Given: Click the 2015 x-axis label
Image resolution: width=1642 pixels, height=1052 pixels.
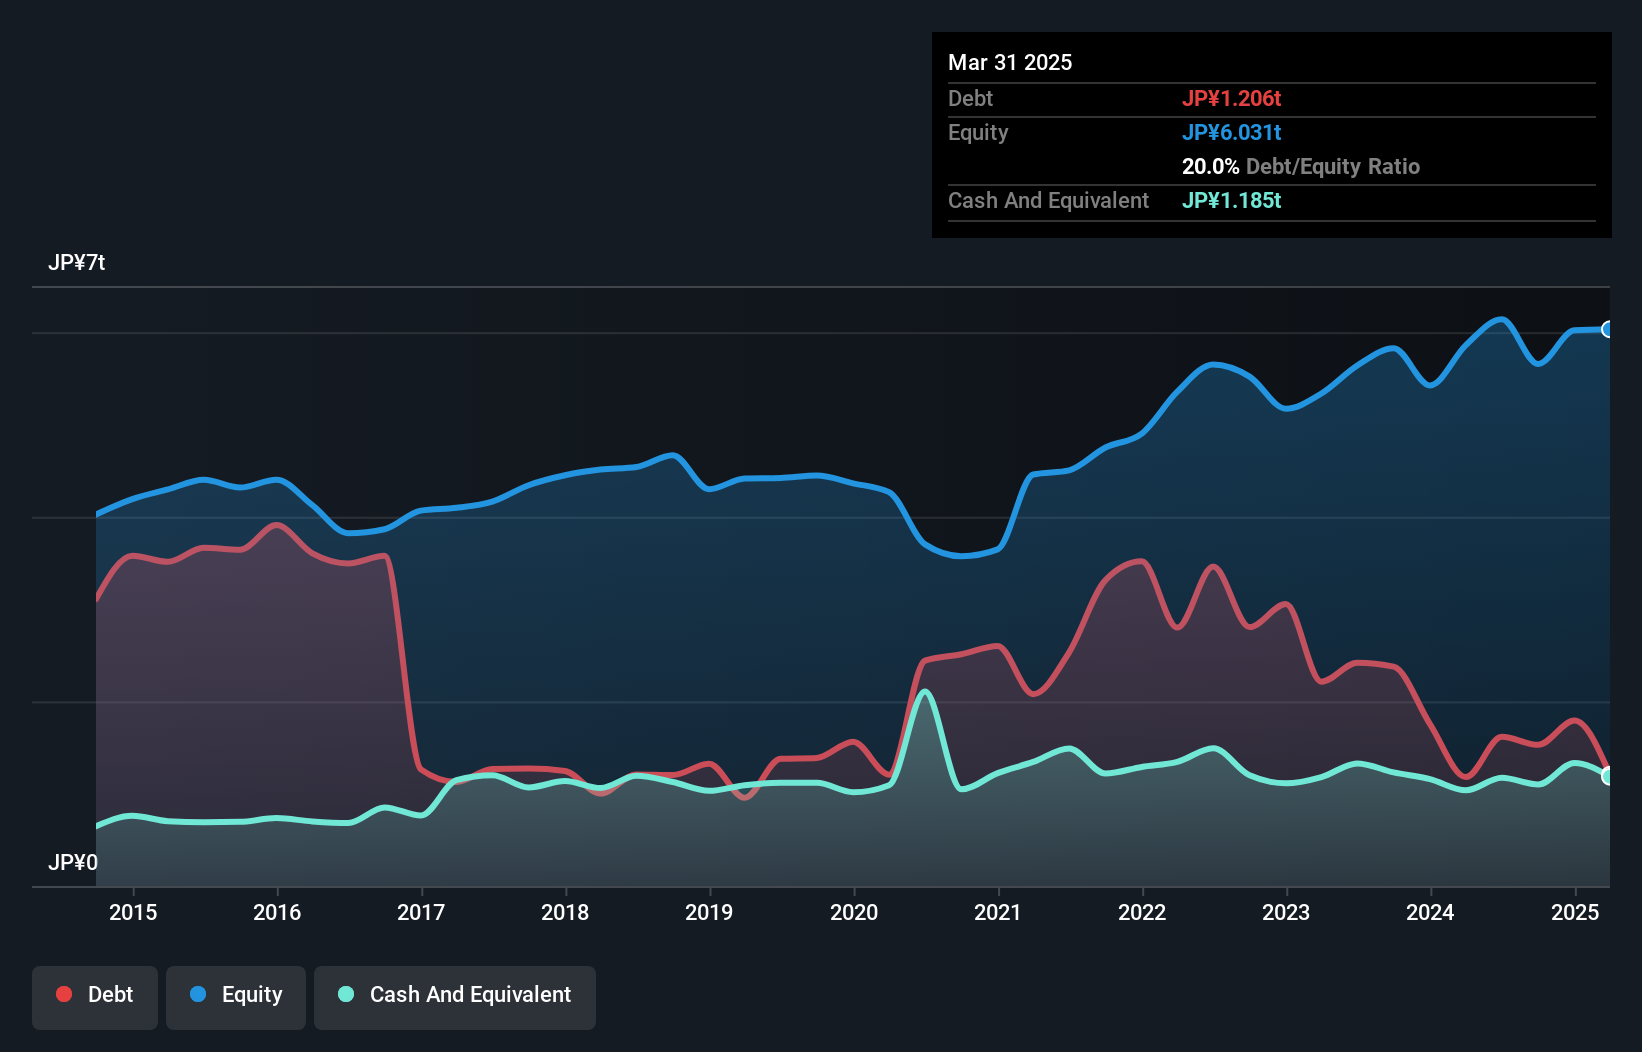Looking at the screenshot, I should click(133, 912).
